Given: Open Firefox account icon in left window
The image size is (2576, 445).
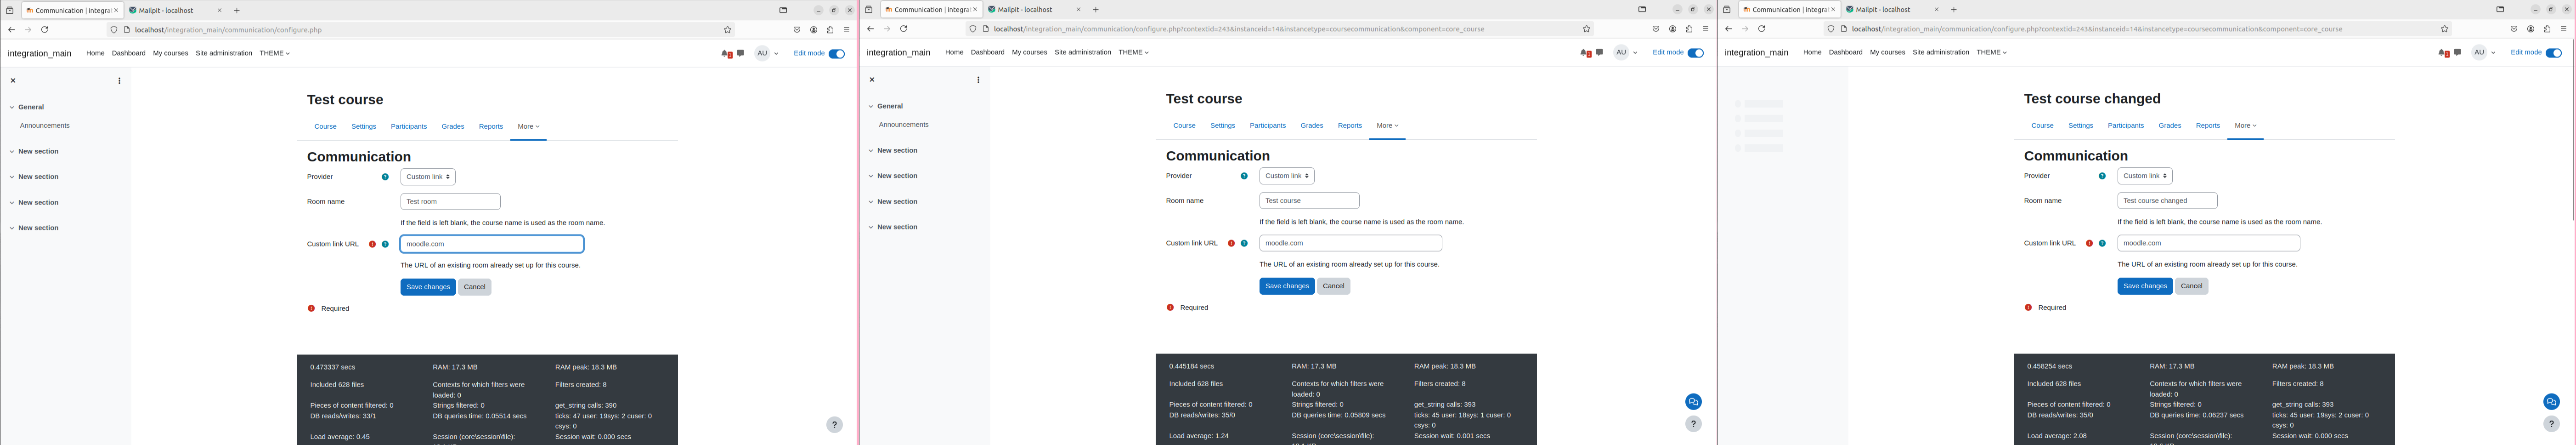Looking at the screenshot, I should tap(814, 30).
